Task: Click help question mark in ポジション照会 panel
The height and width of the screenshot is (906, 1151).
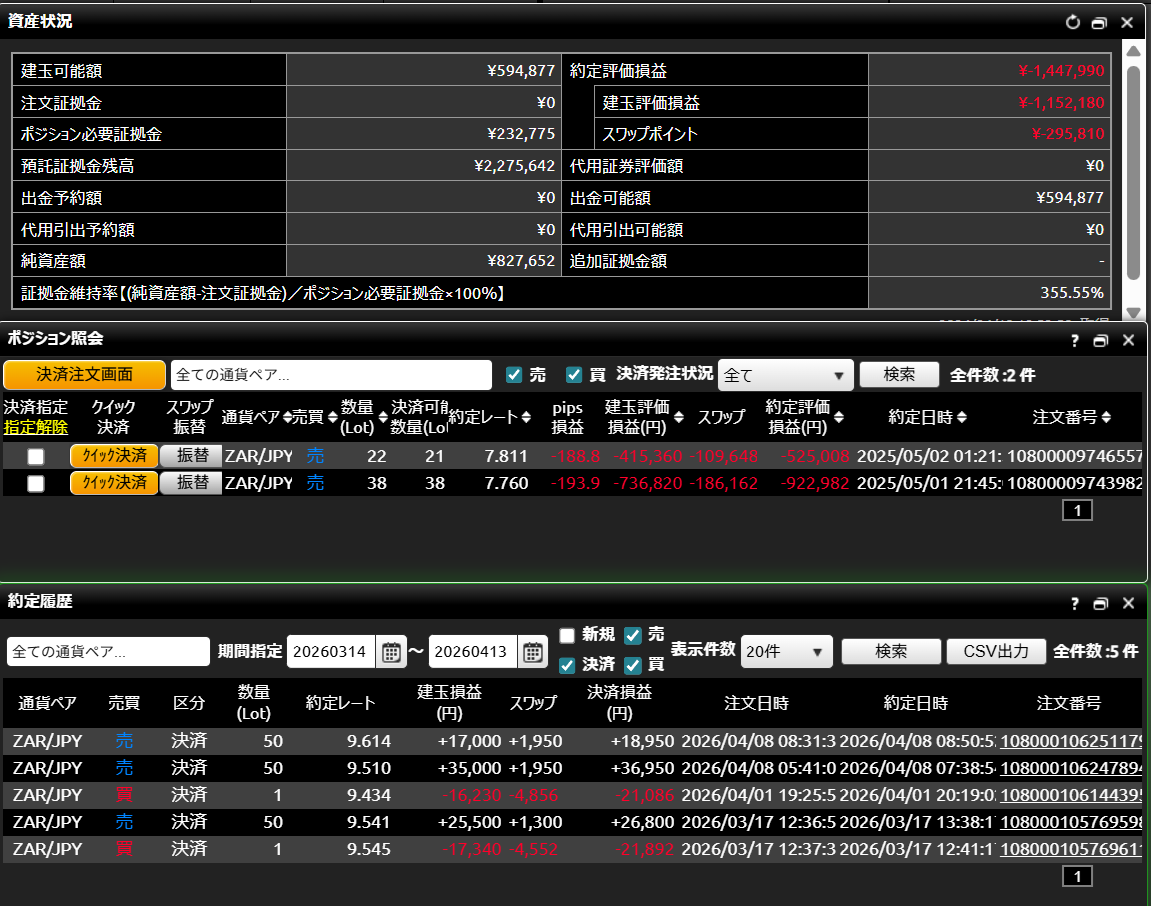Action: 1075,341
